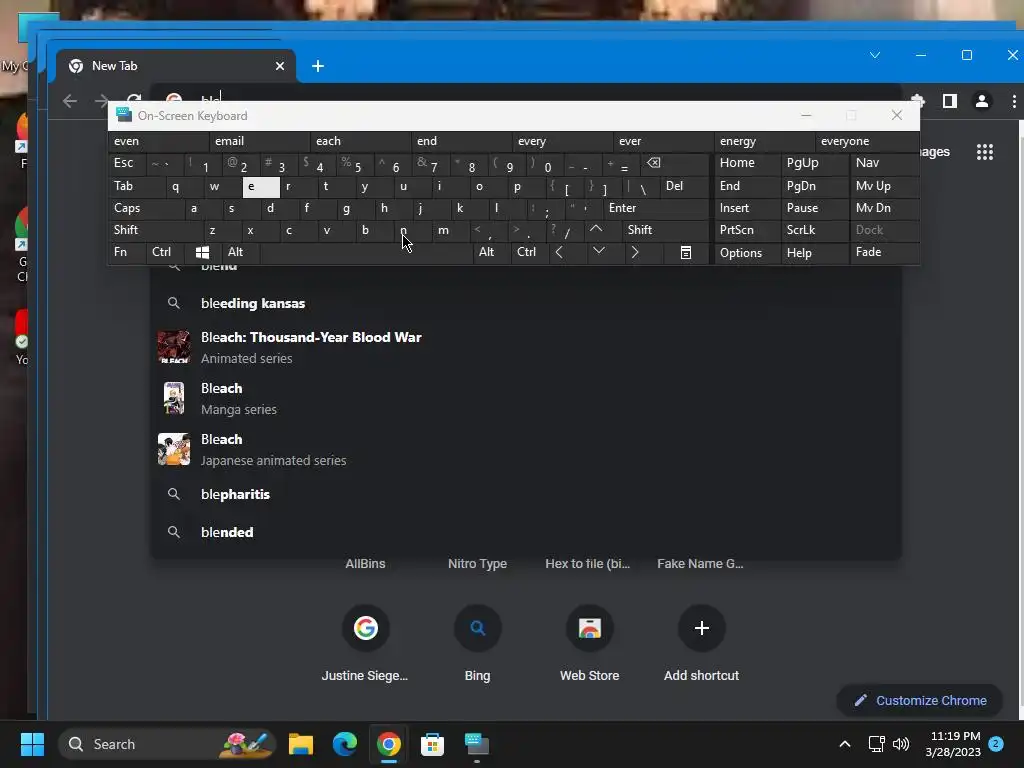1024x768 pixels.
Task: Open Chrome profile avatar
Action: pos(982,101)
